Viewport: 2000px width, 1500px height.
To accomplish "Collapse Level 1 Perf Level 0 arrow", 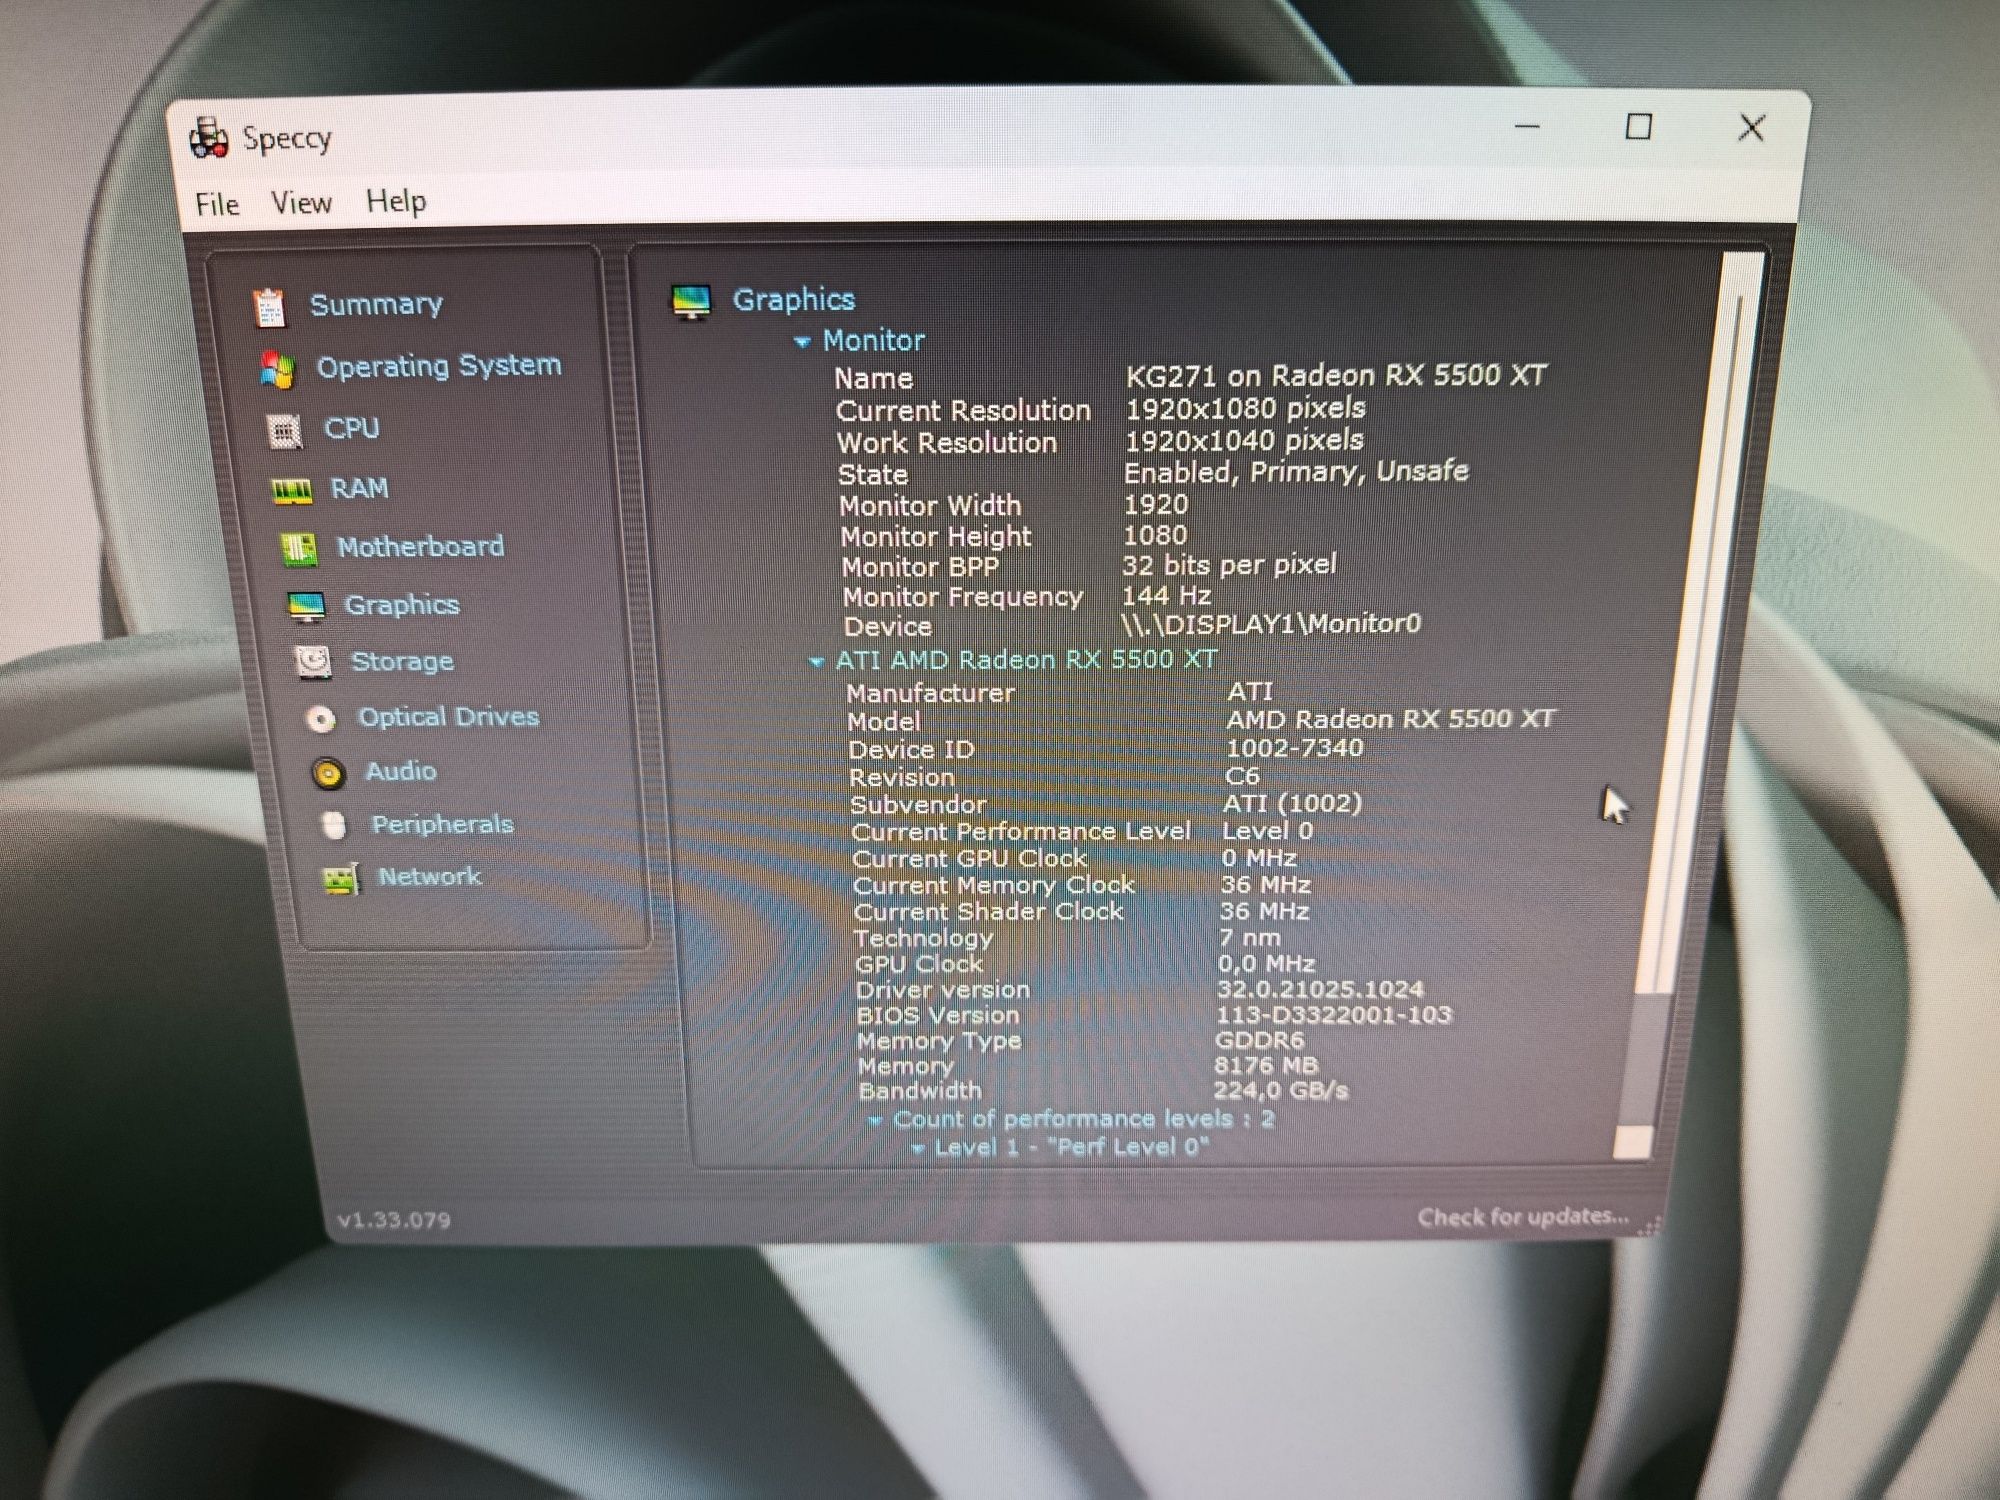I will [917, 1149].
